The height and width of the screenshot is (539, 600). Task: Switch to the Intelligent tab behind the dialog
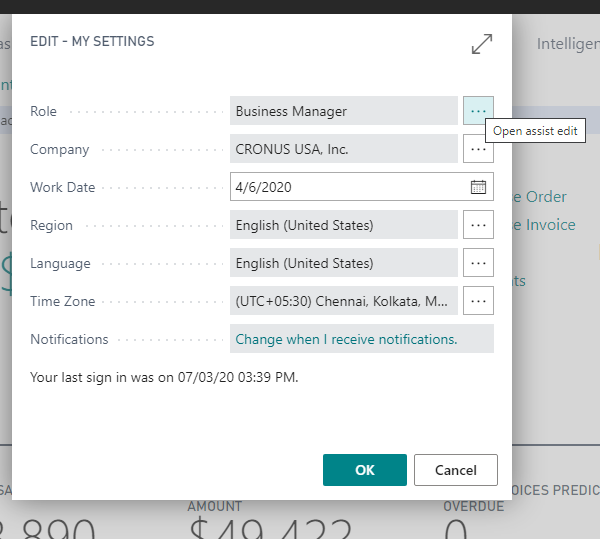567,44
